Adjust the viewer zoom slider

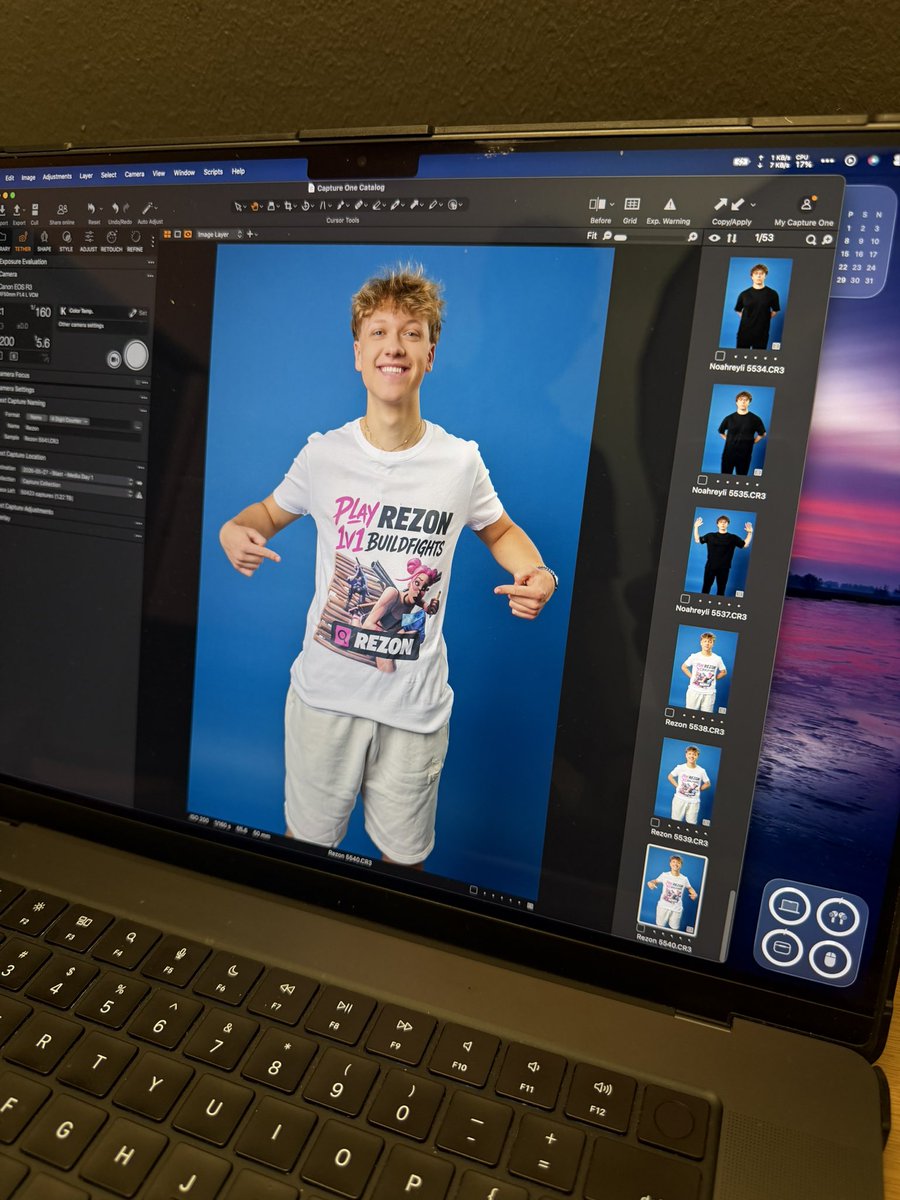tap(651, 238)
